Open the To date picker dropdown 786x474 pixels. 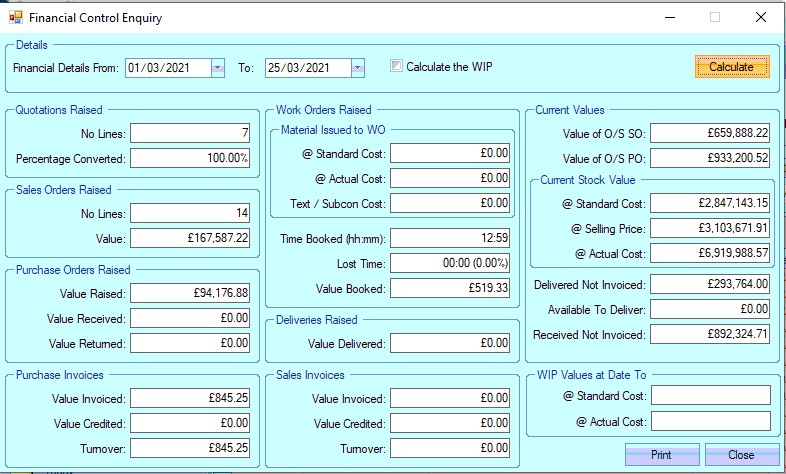pos(358,68)
